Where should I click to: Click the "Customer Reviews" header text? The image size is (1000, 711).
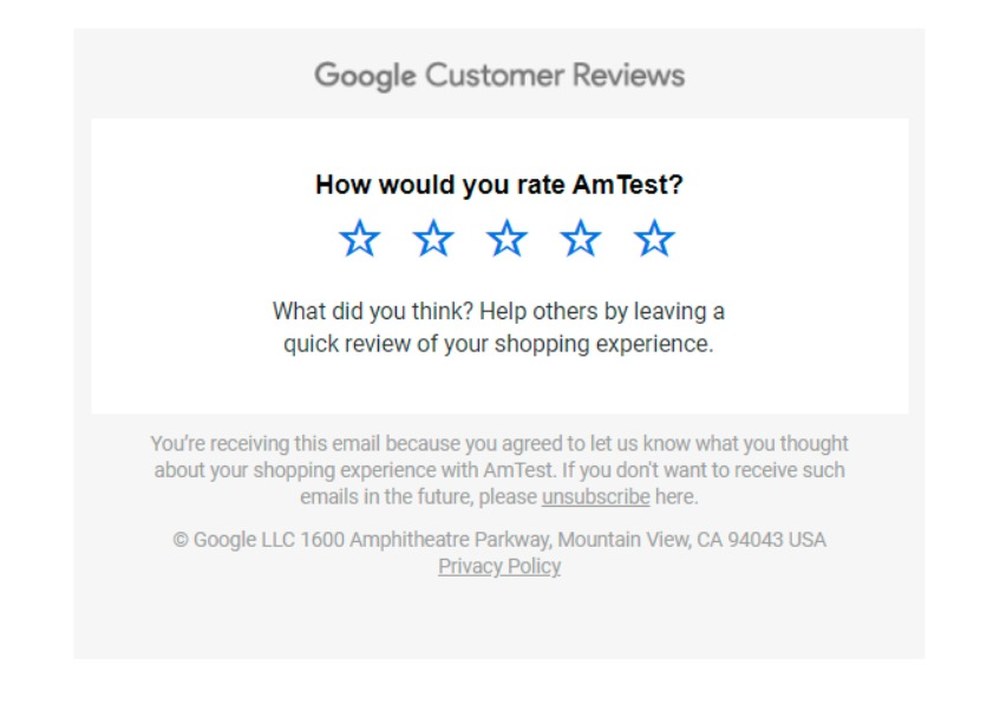click(555, 76)
